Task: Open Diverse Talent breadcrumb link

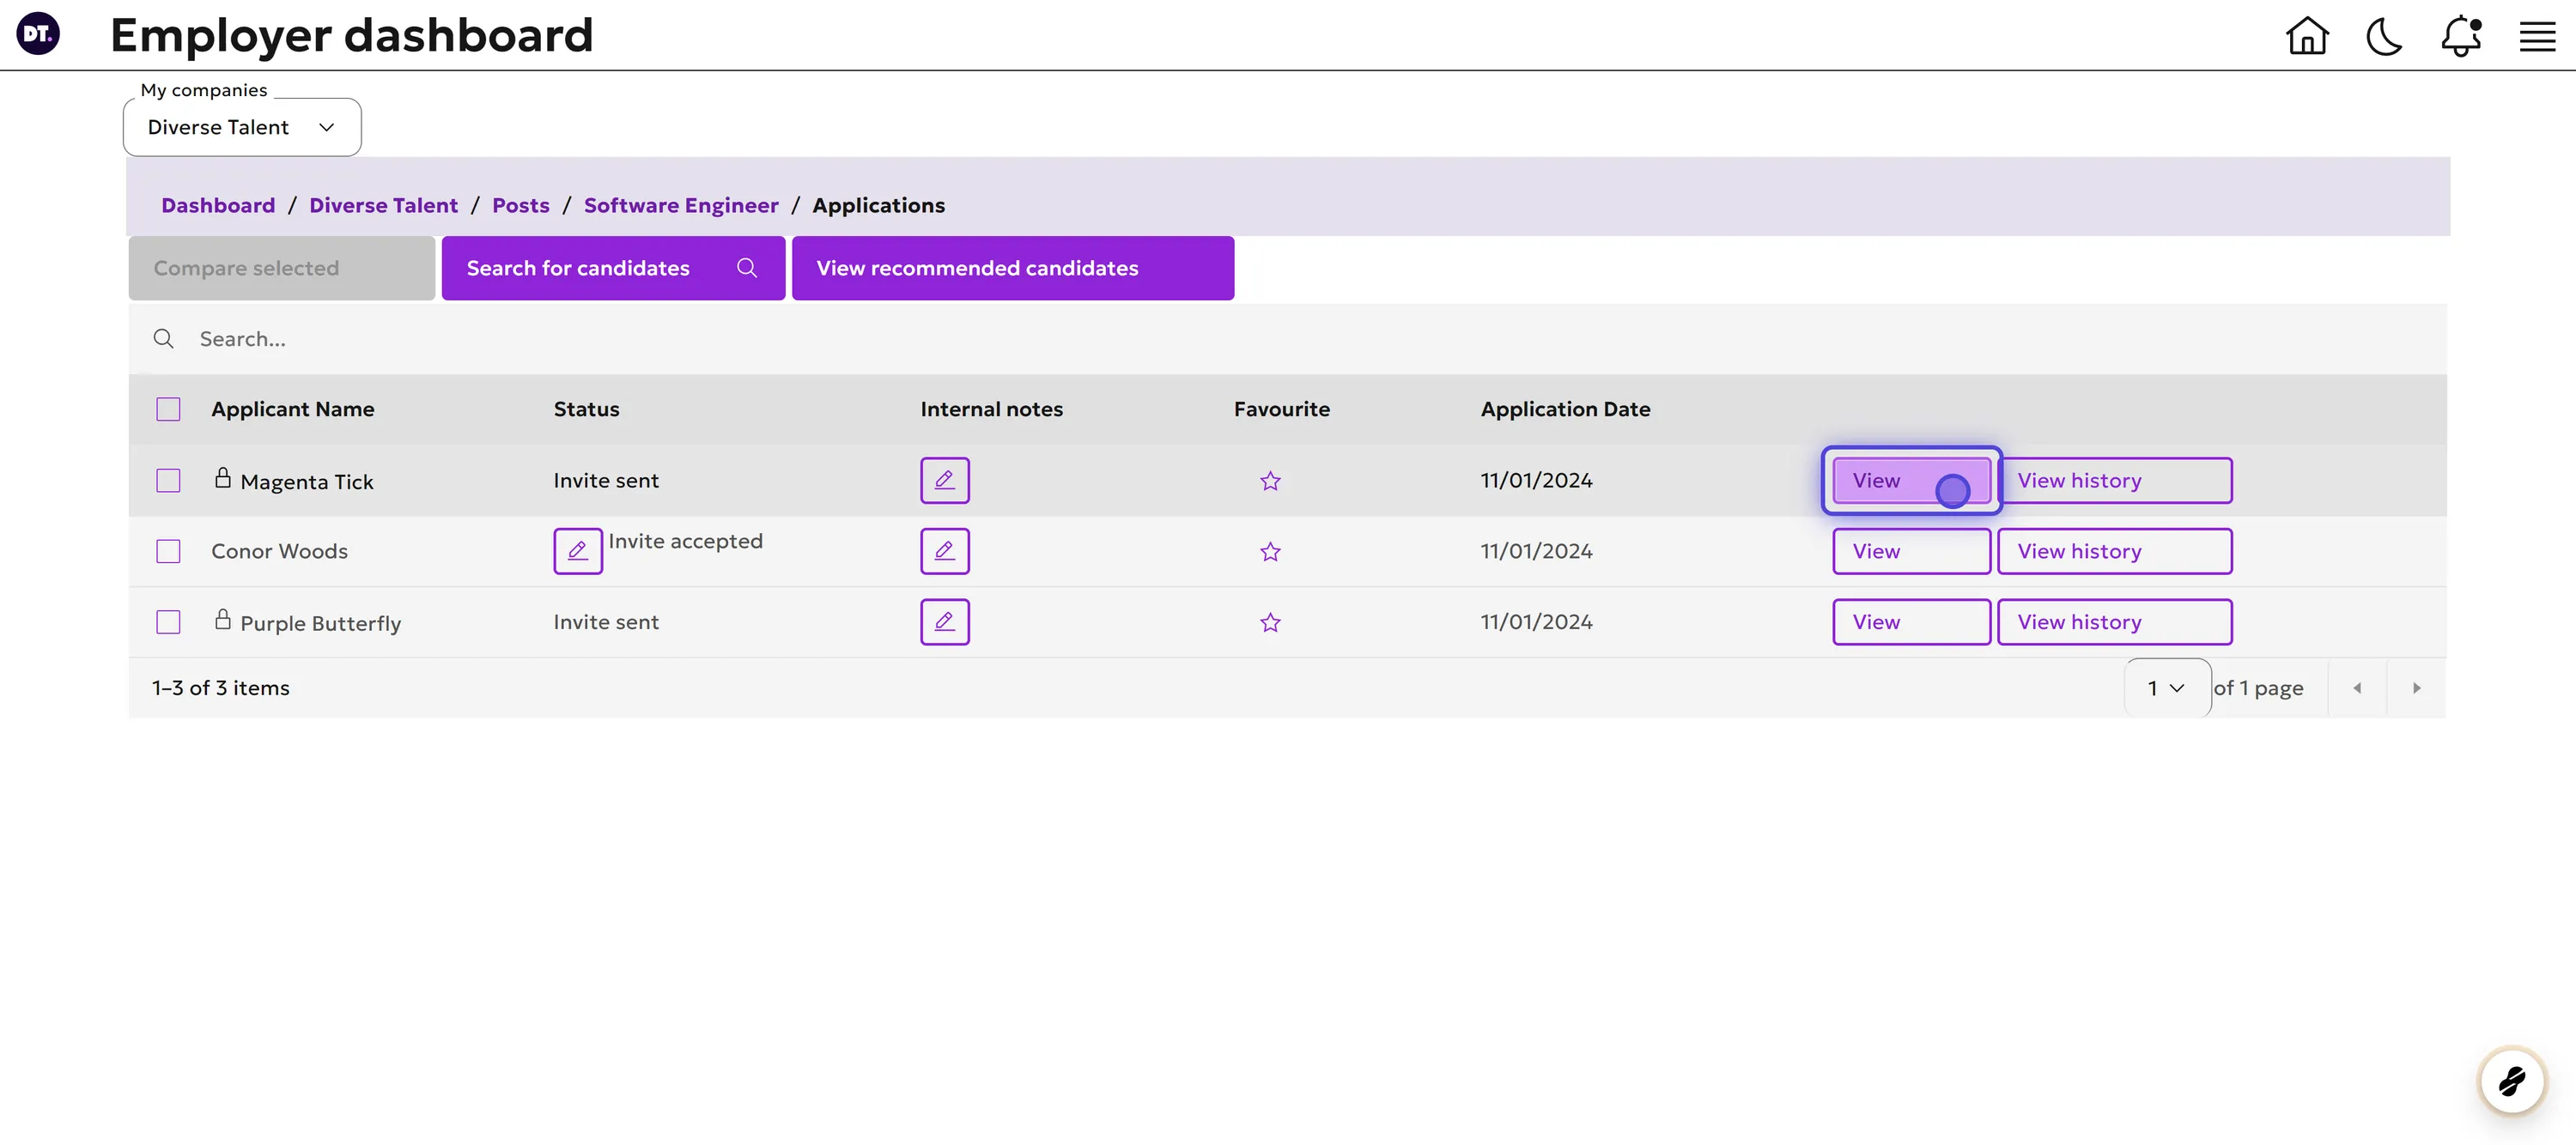Action: (383, 205)
